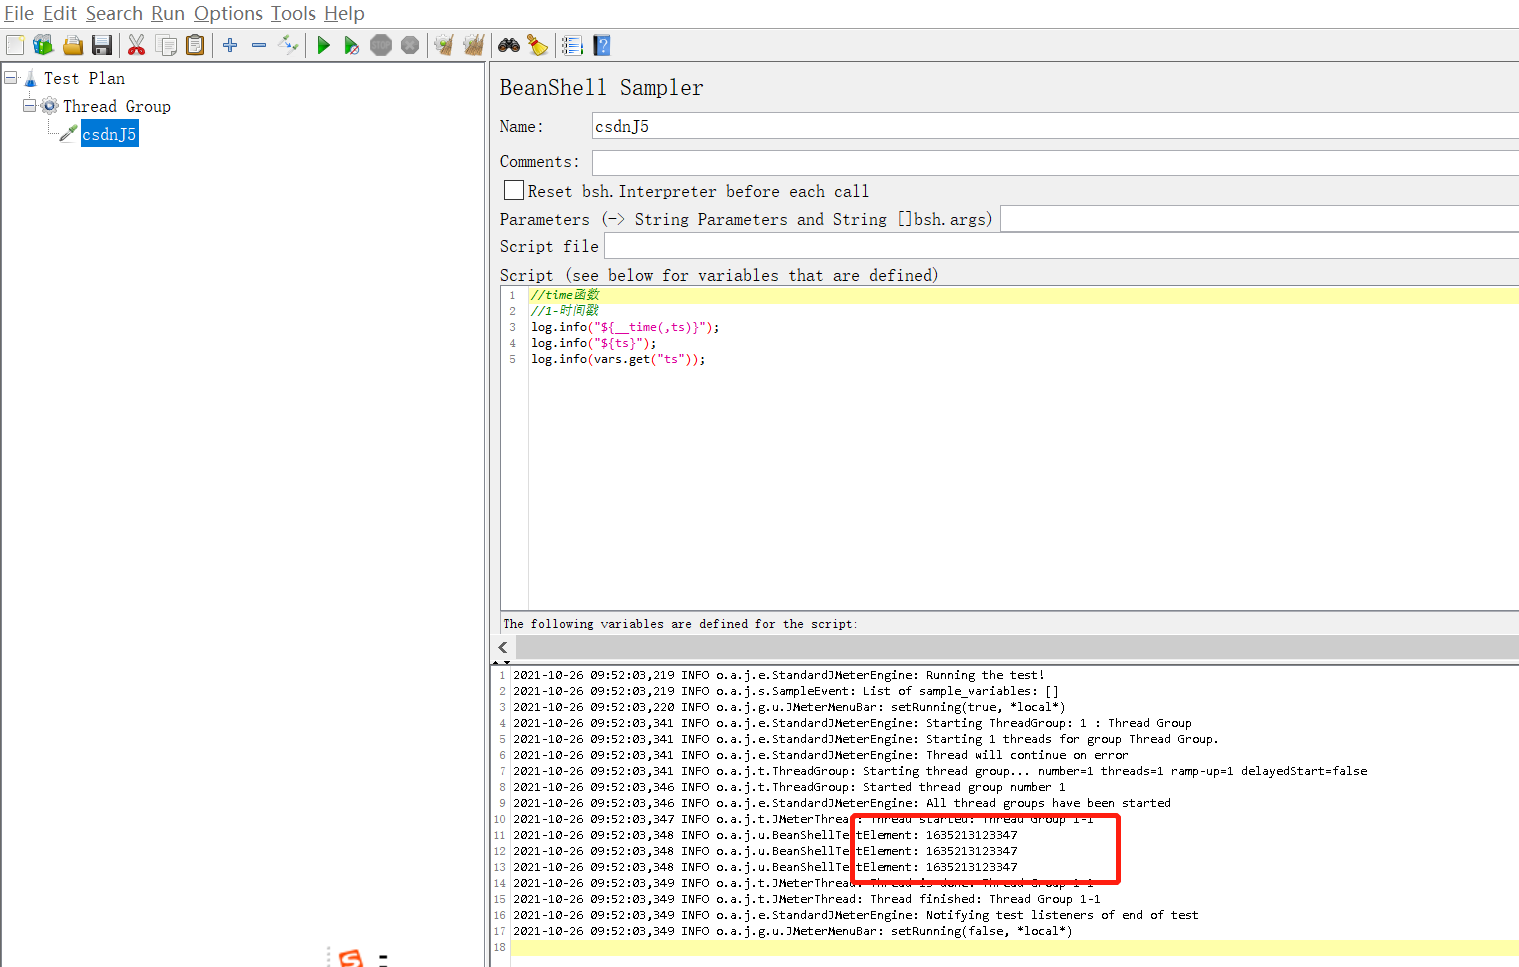Collapse the Test Plan tree node
This screenshot has width=1519, height=967.
tap(10, 77)
